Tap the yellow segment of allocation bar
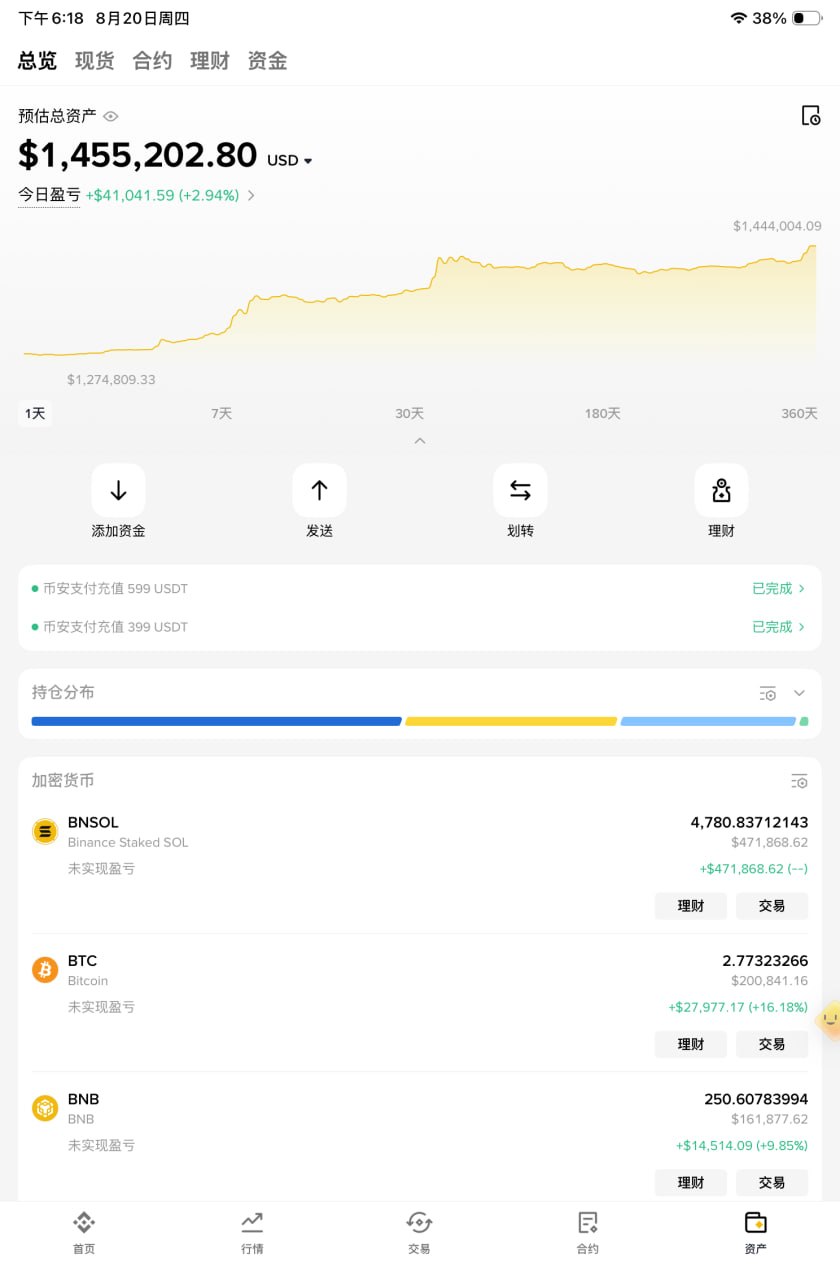 coord(511,721)
